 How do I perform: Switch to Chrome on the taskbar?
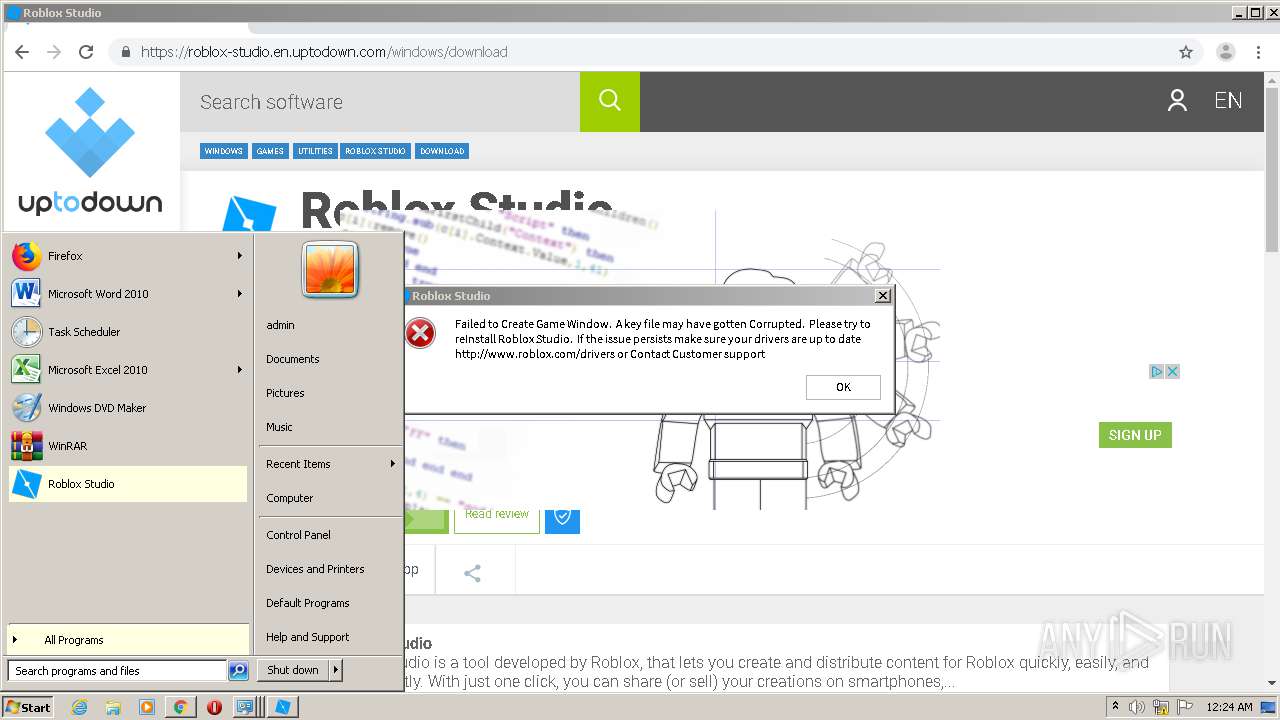(x=180, y=707)
